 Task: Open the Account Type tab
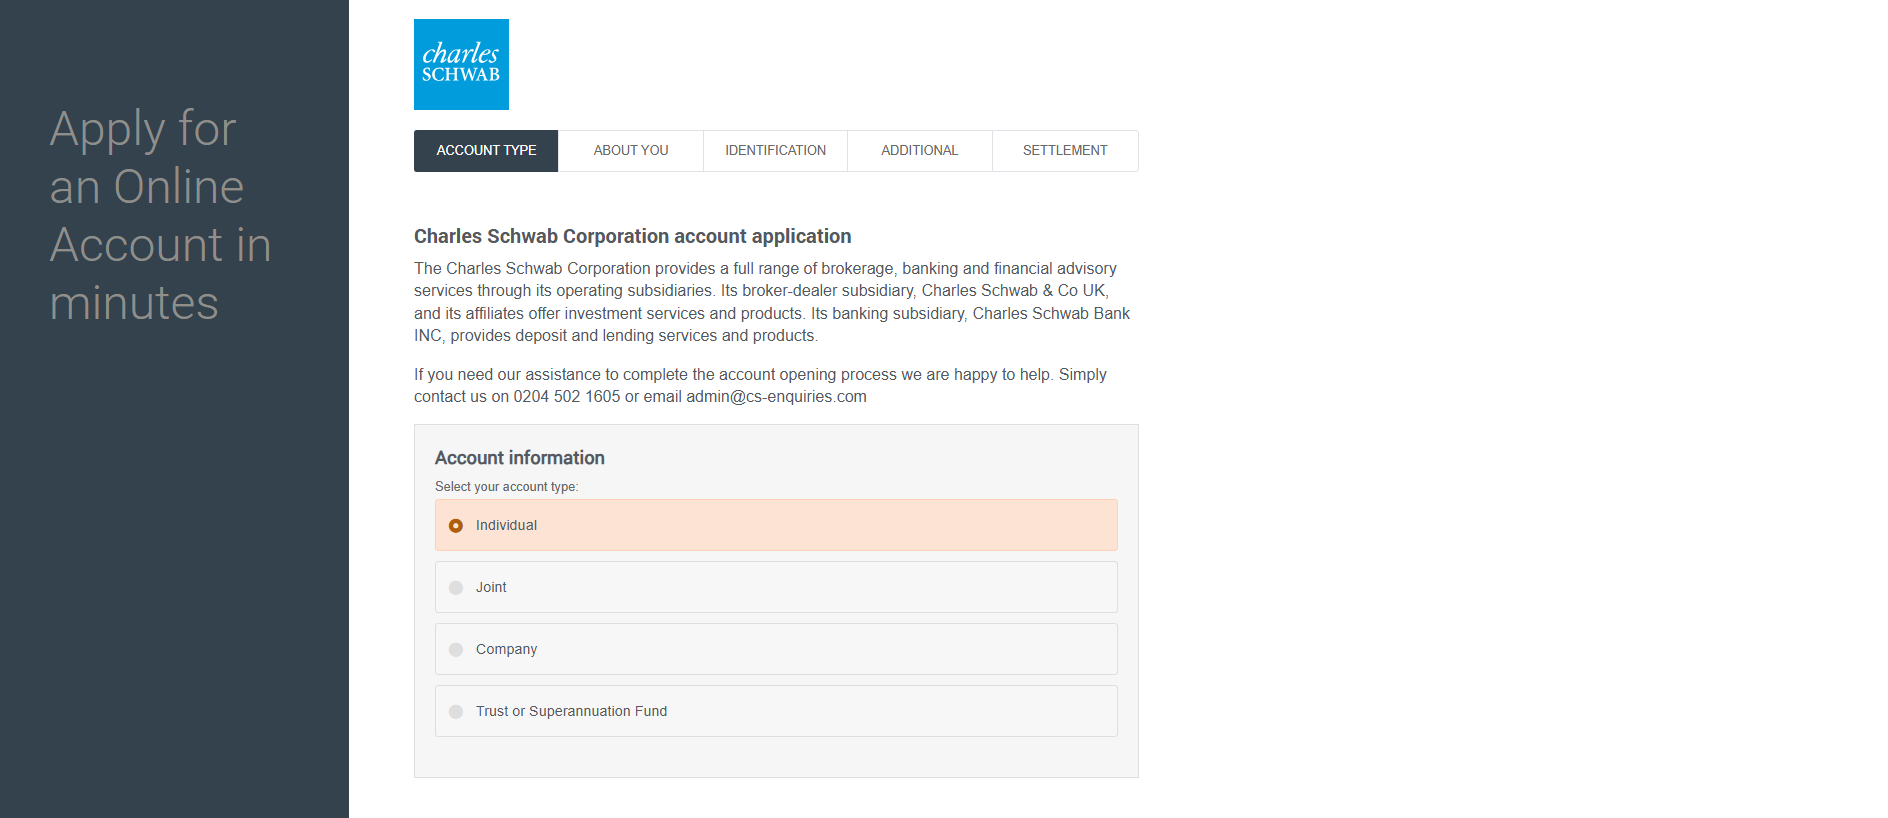click(486, 151)
